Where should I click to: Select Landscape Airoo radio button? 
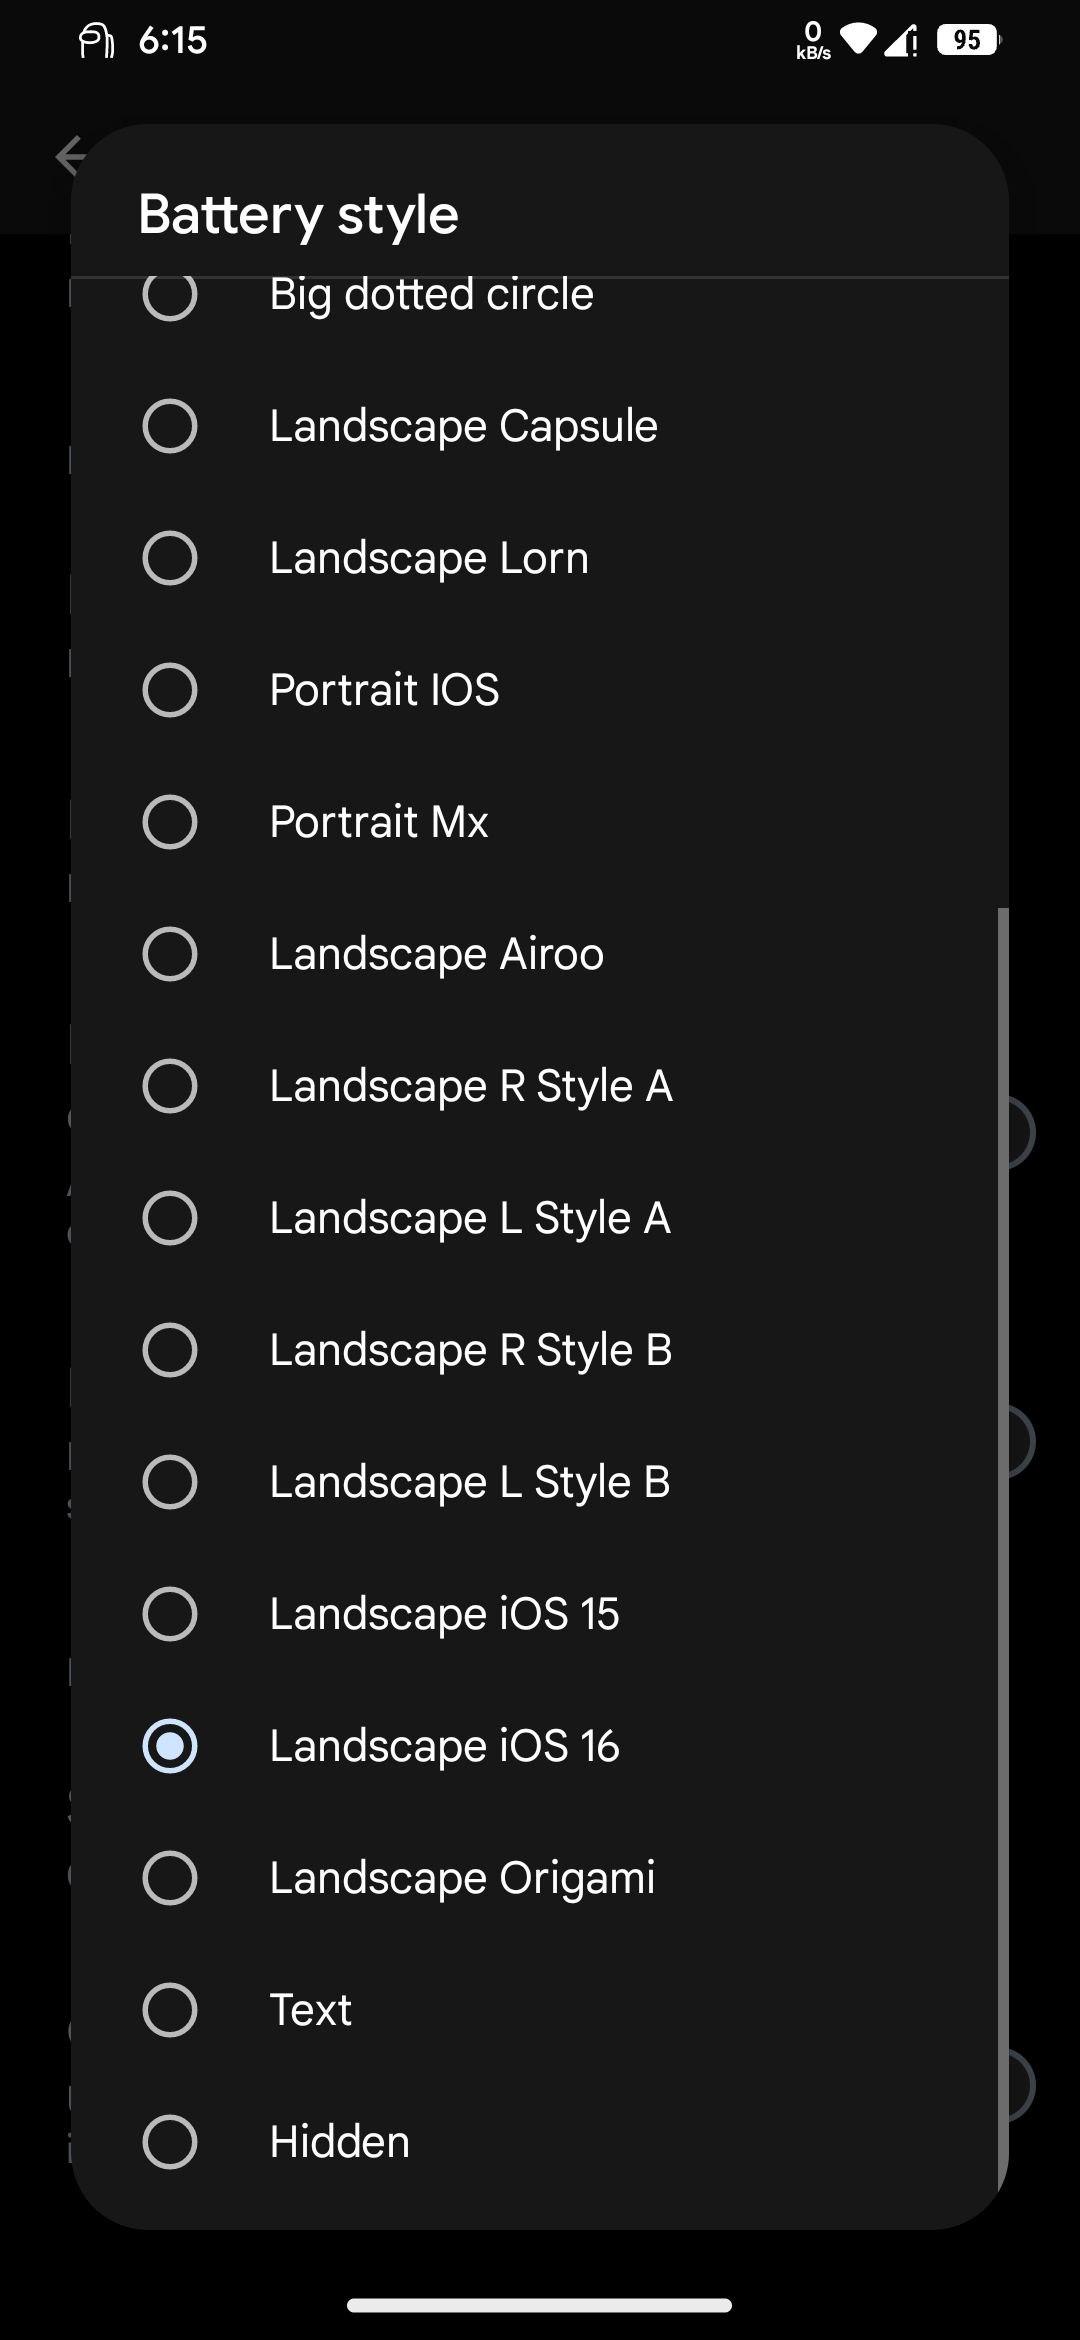click(170, 954)
